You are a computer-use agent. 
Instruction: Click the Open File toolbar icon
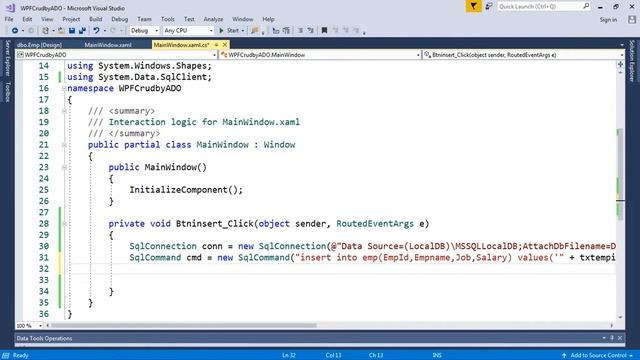click(61, 31)
